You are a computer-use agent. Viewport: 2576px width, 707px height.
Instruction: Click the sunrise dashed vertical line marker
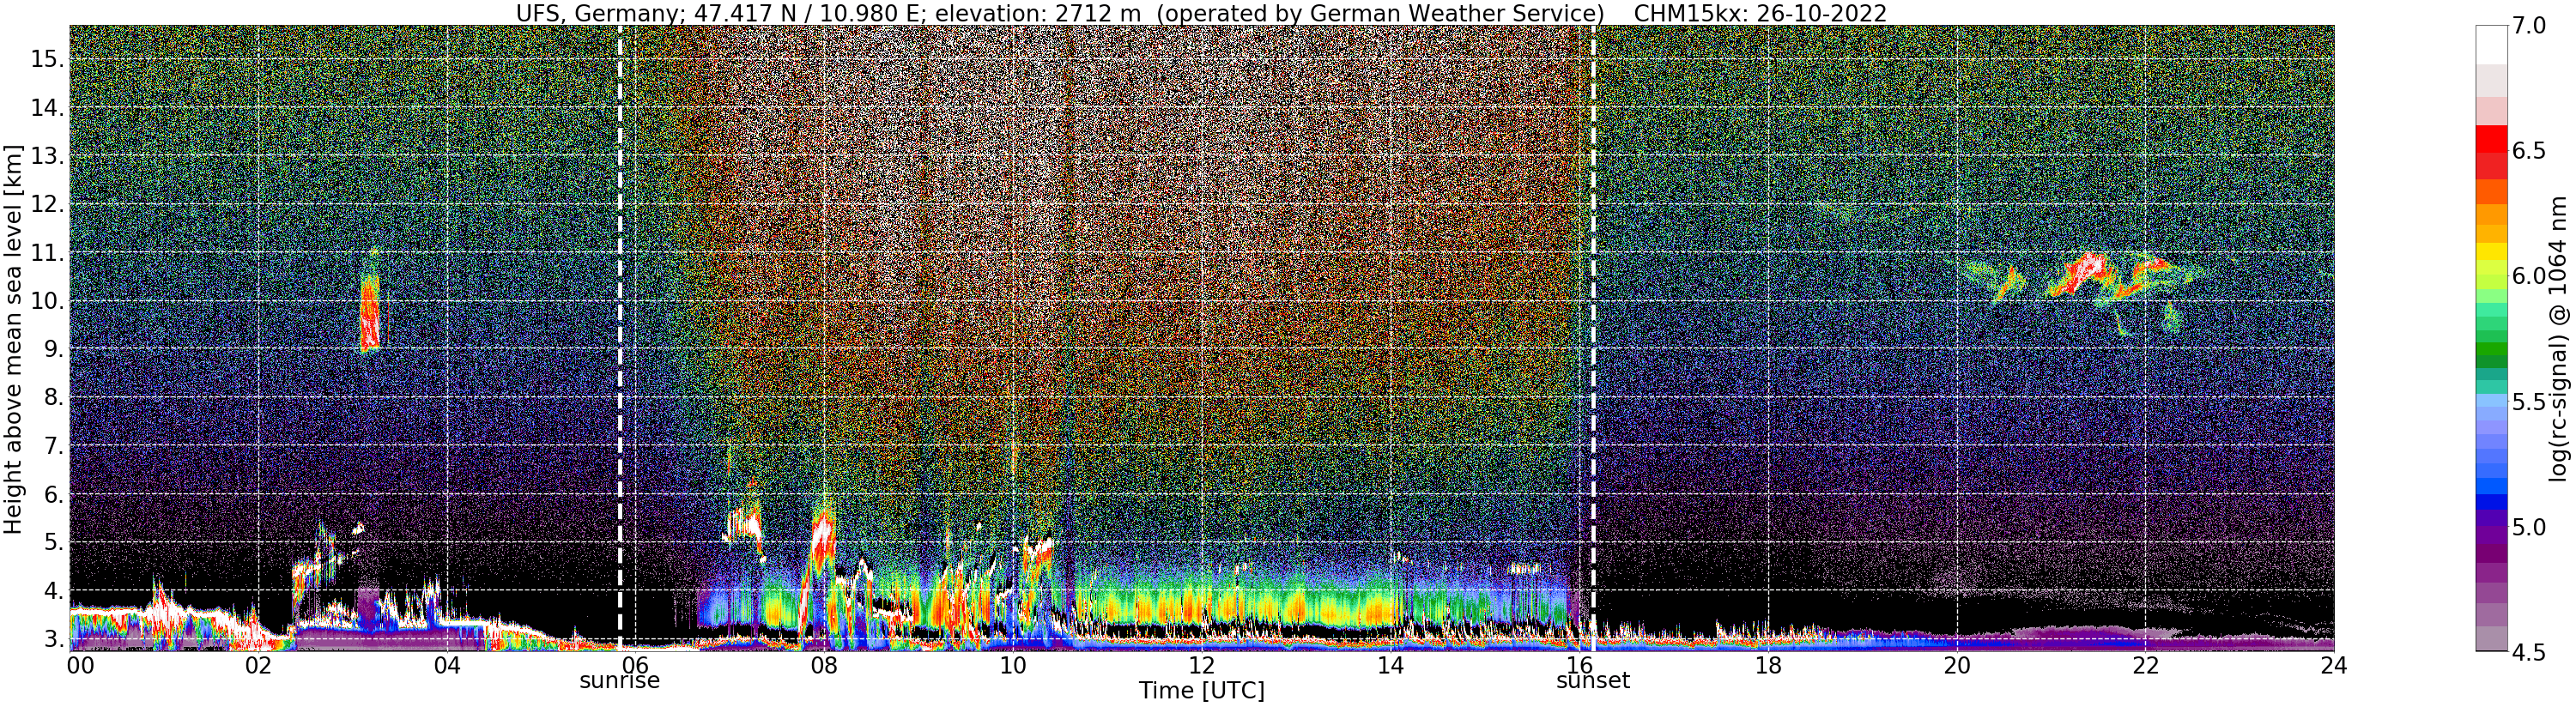[620, 338]
